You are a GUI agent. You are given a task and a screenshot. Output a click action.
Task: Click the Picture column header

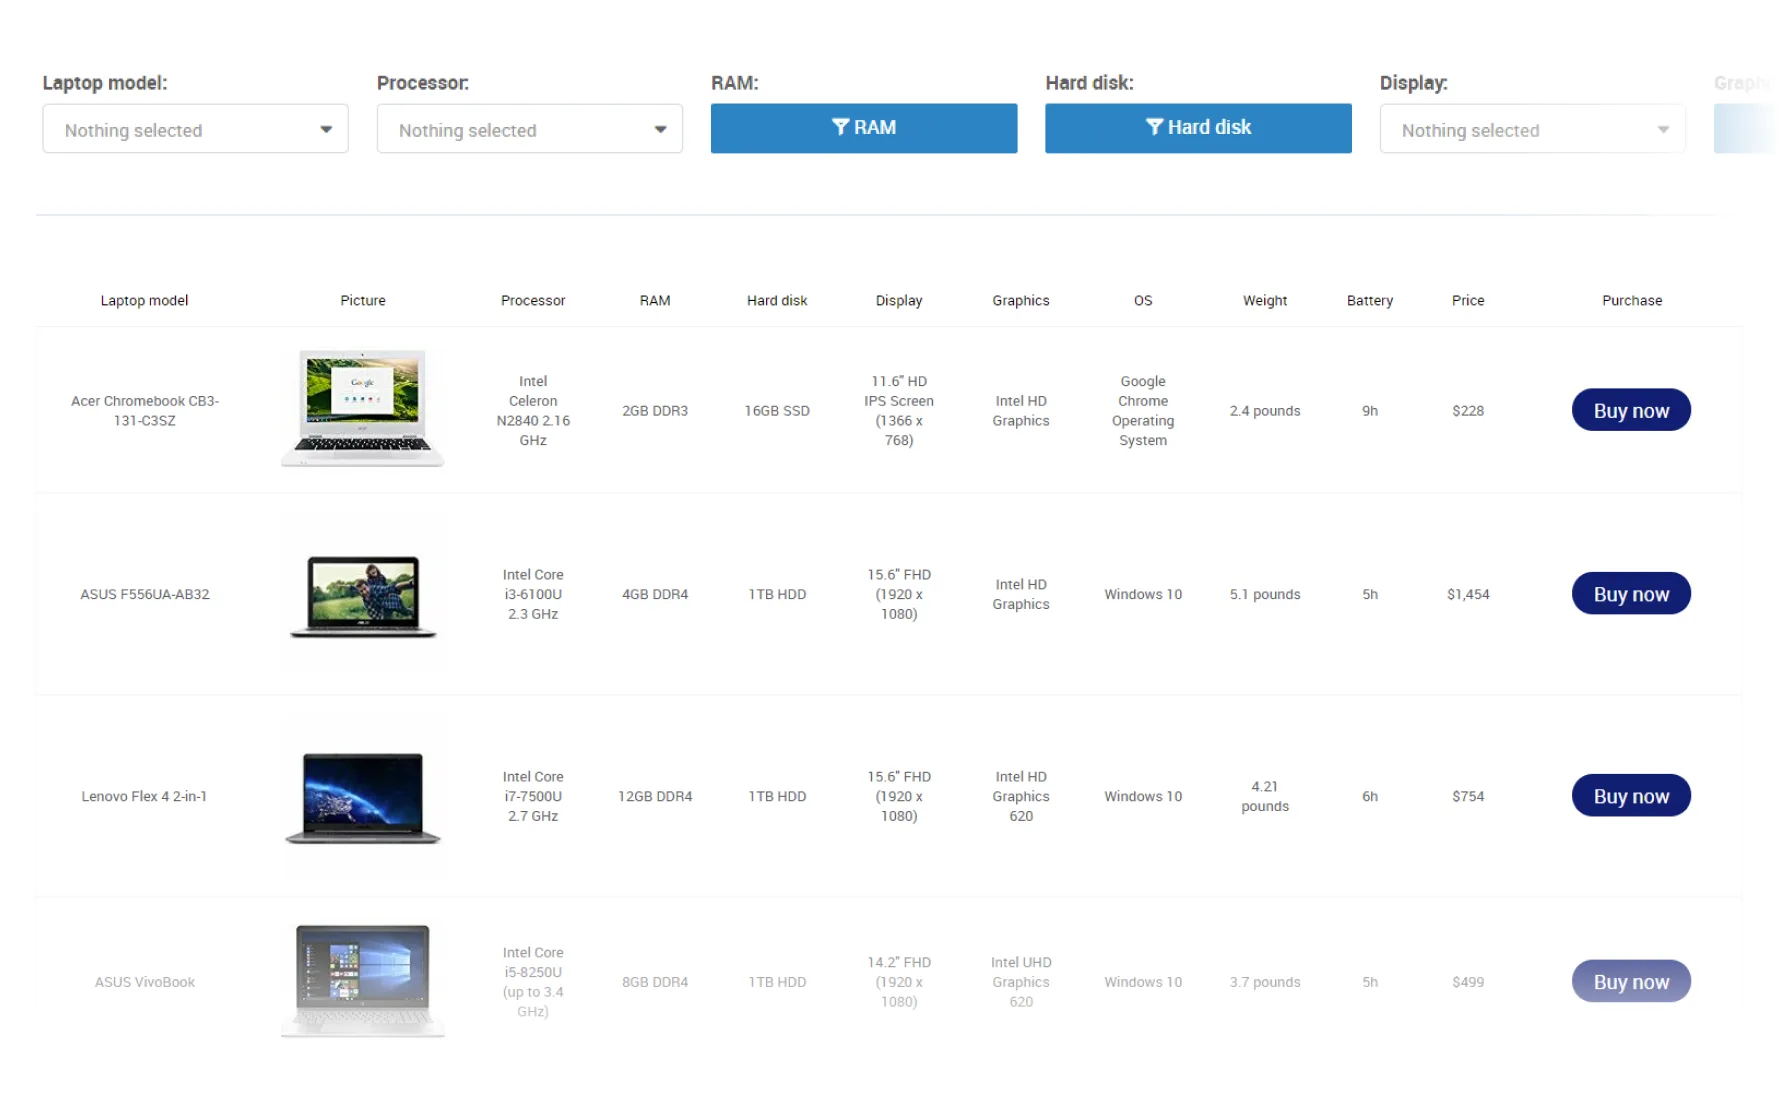point(363,300)
